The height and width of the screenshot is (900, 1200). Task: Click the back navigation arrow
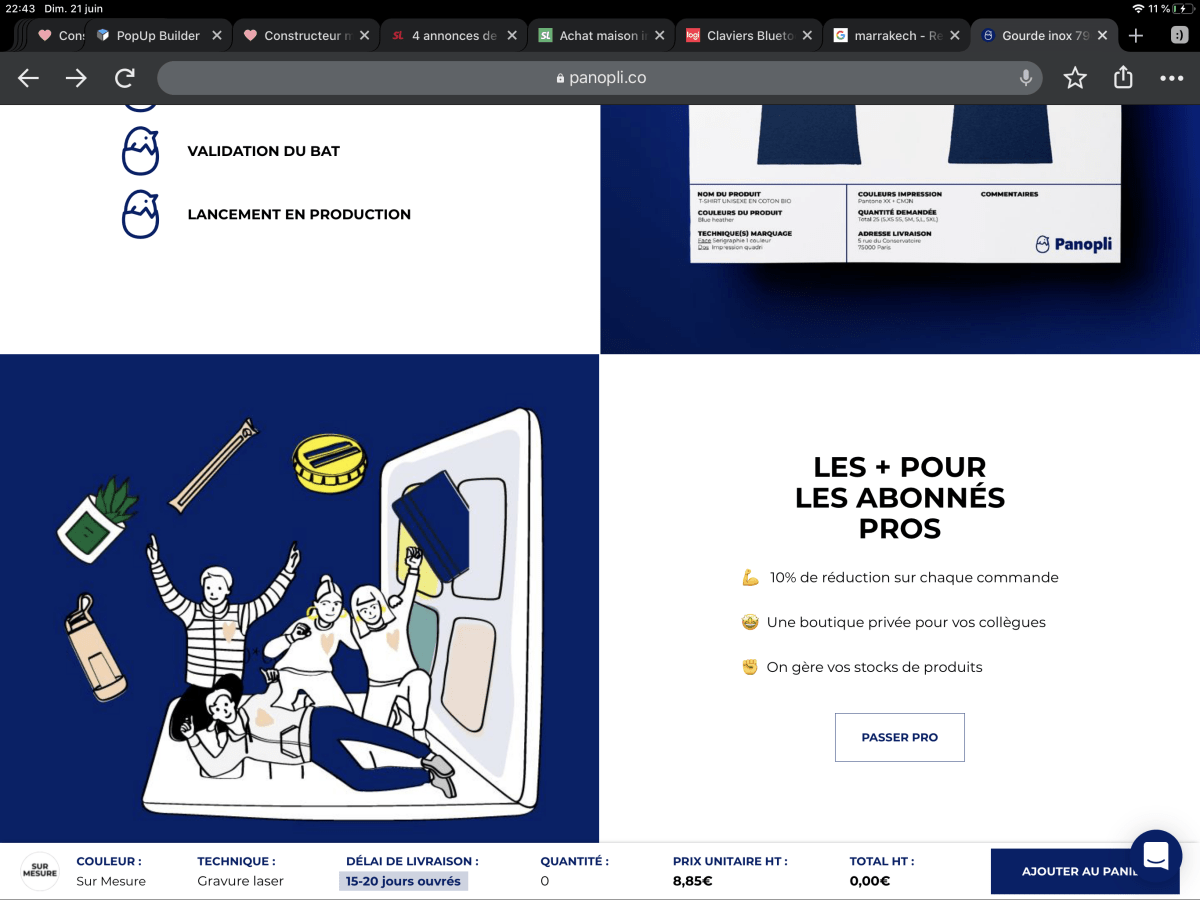(28, 78)
